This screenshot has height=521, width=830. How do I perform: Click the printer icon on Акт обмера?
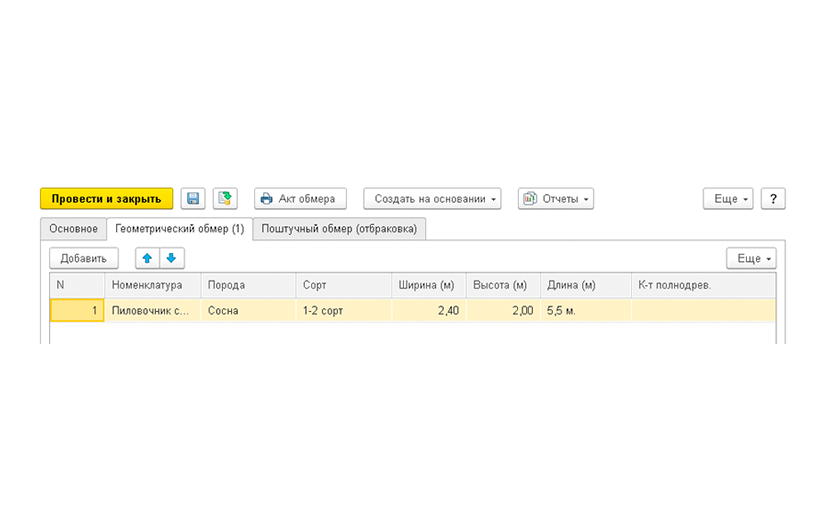pyautogui.click(x=267, y=199)
